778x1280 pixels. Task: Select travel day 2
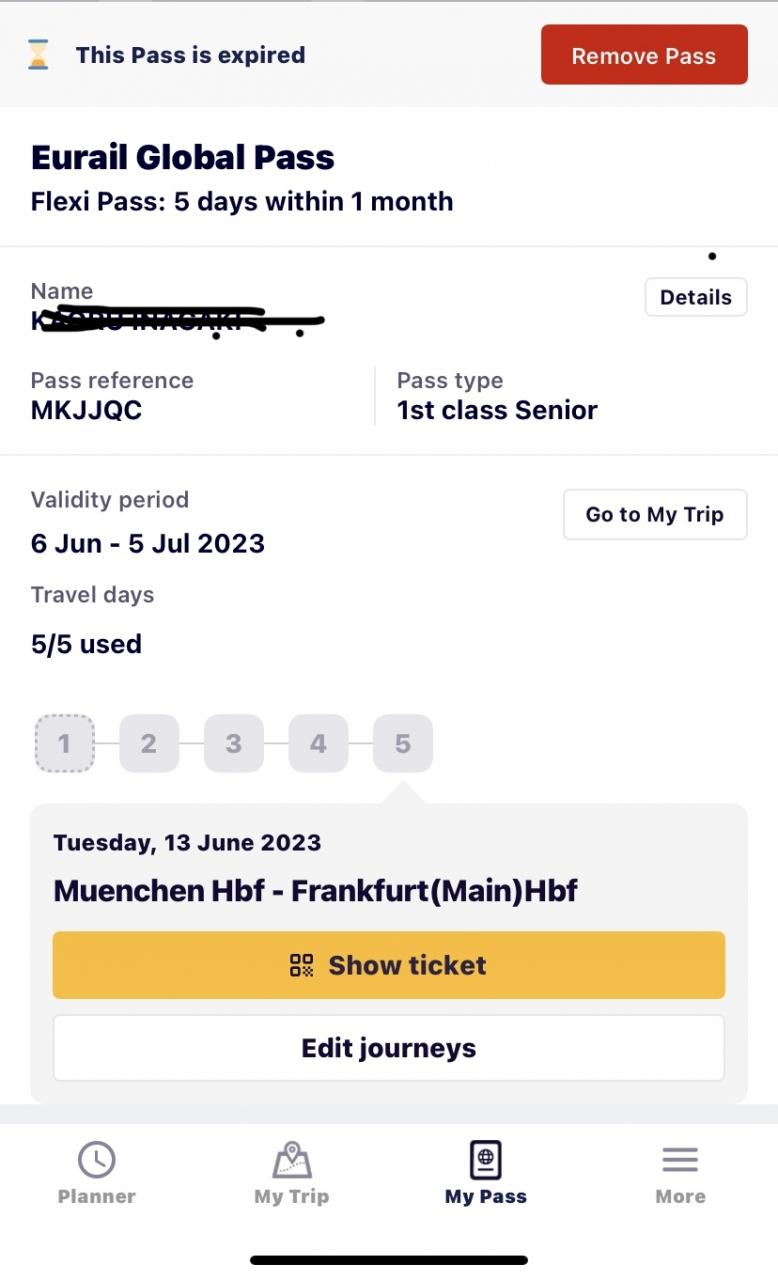[149, 743]
